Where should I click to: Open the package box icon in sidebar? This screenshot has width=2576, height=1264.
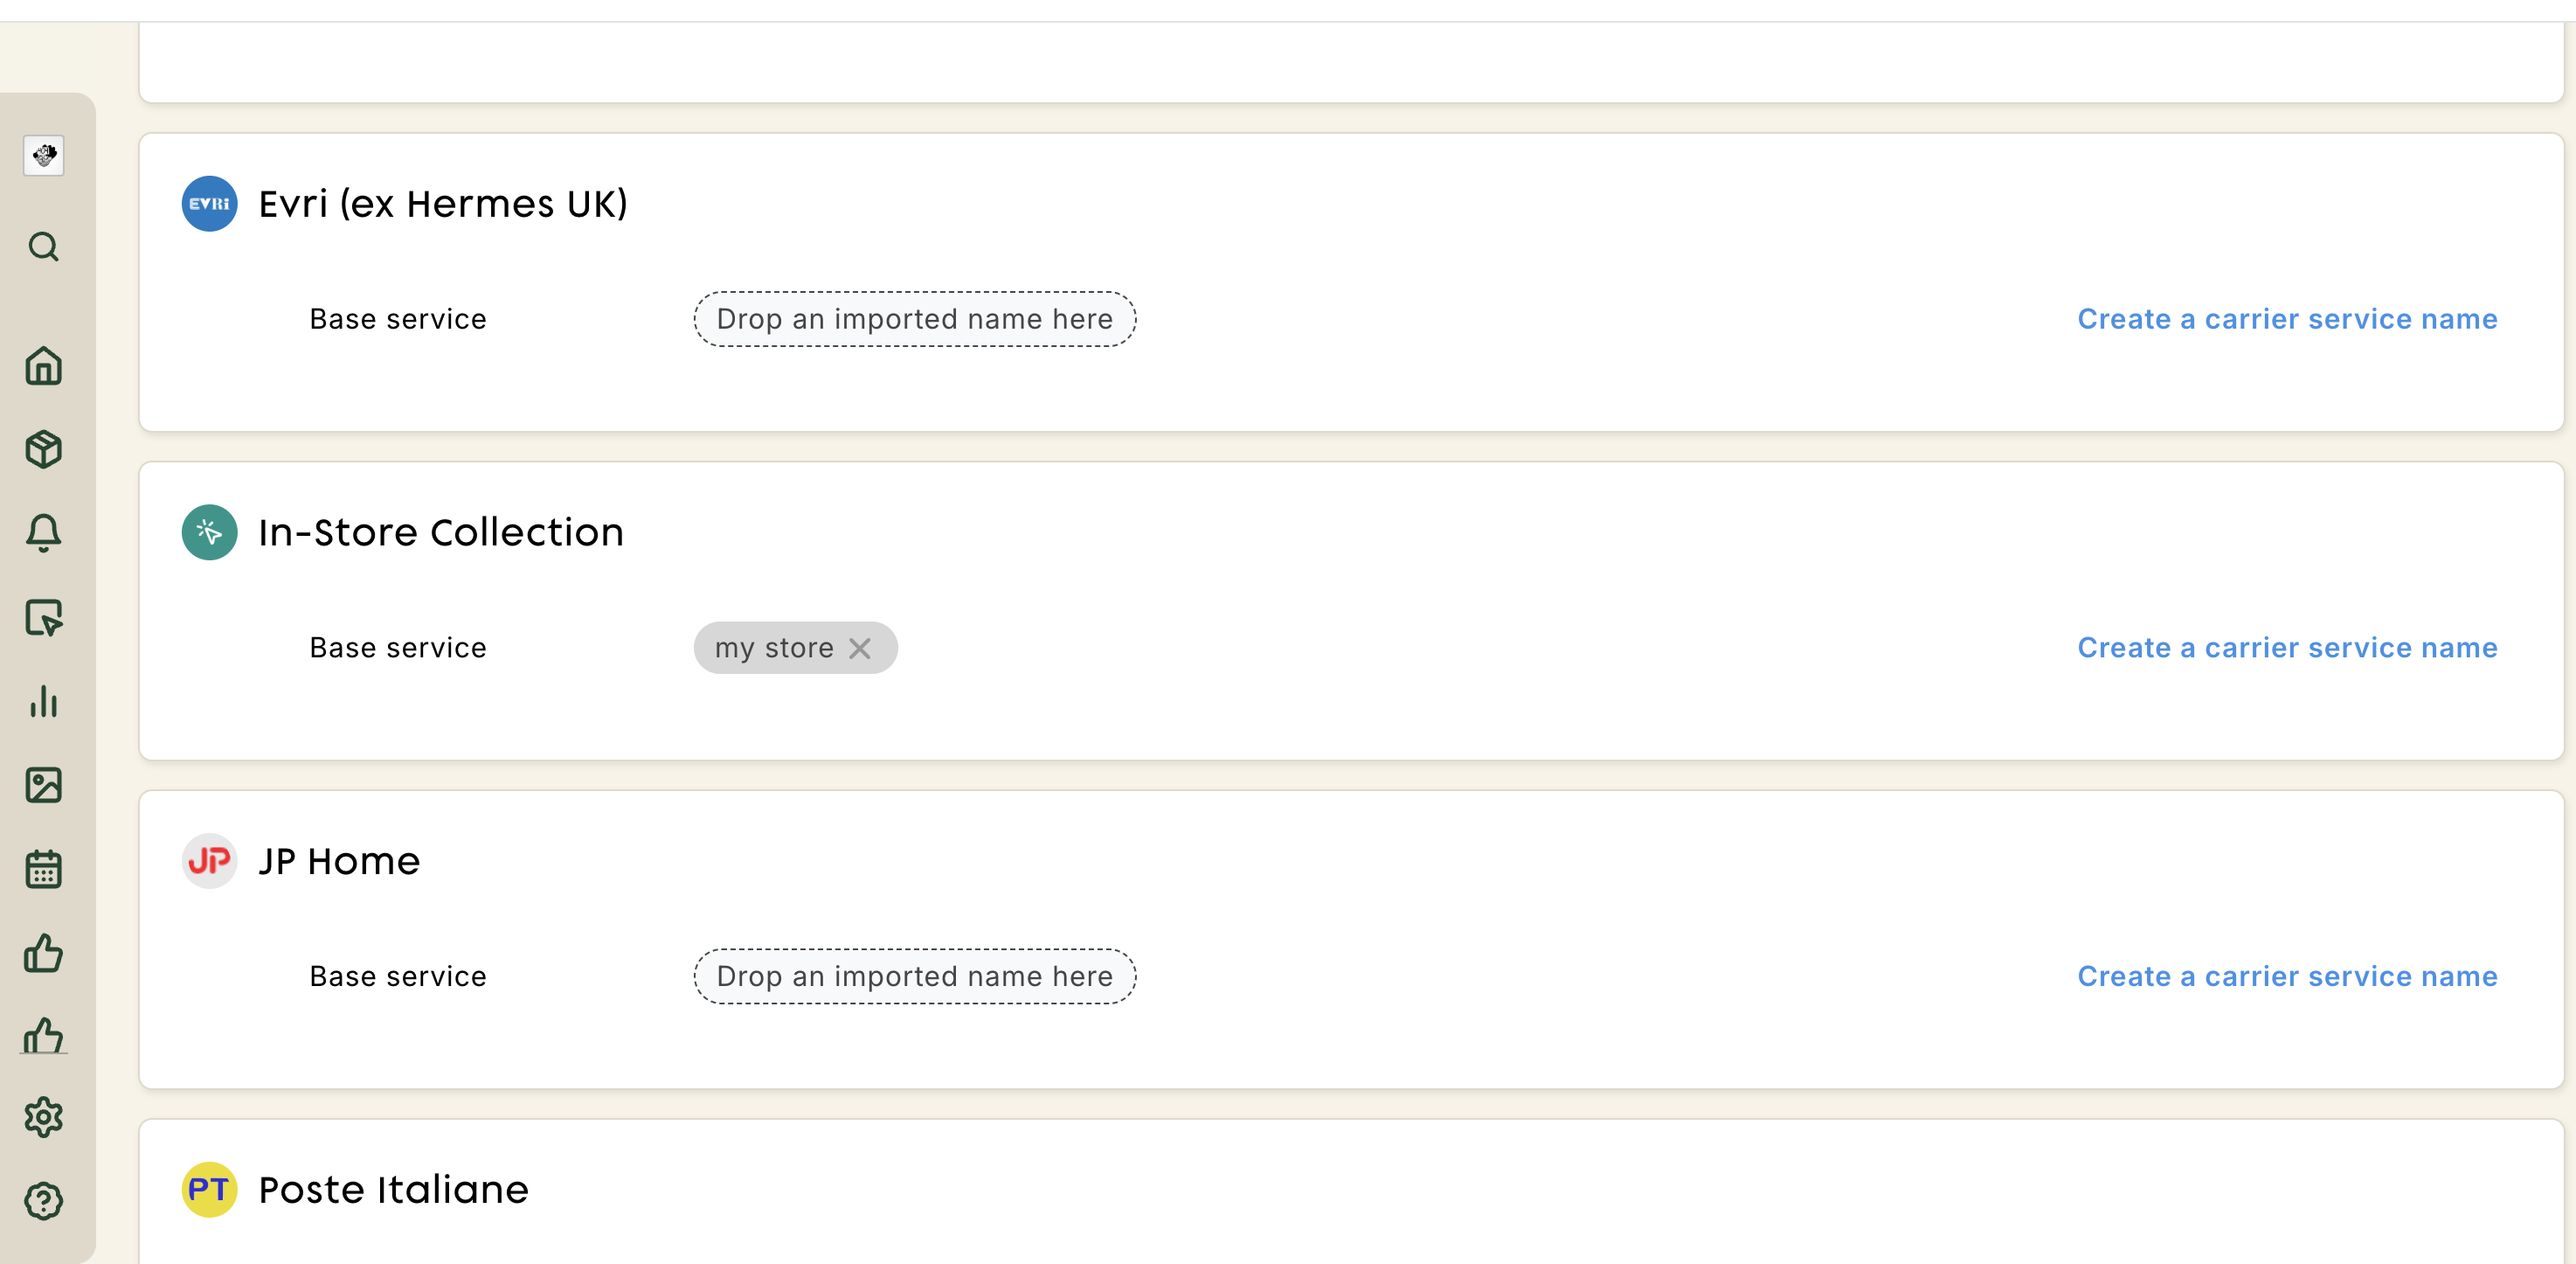[x=43, y=449]
